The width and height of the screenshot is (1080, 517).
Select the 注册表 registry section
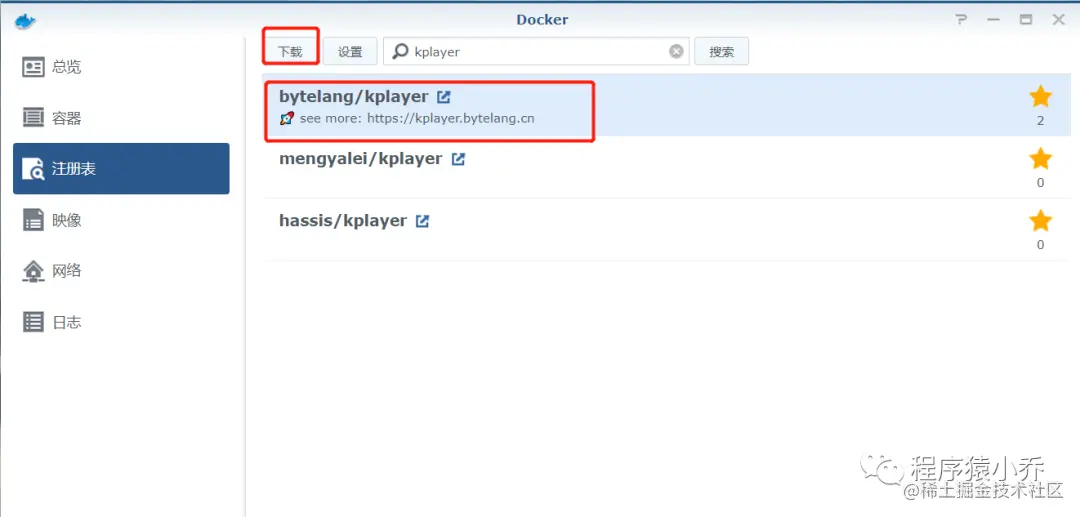[121, 169]
